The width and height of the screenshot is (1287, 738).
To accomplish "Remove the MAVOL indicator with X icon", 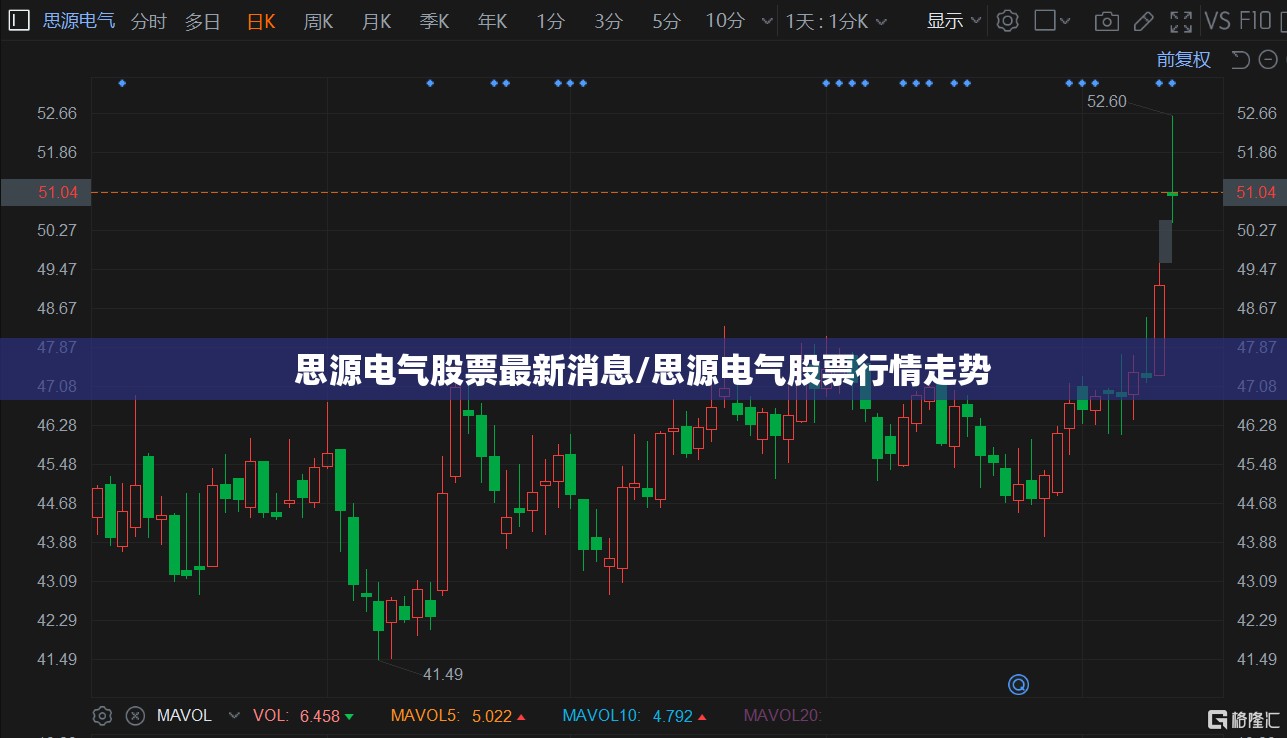I will 135,715.
